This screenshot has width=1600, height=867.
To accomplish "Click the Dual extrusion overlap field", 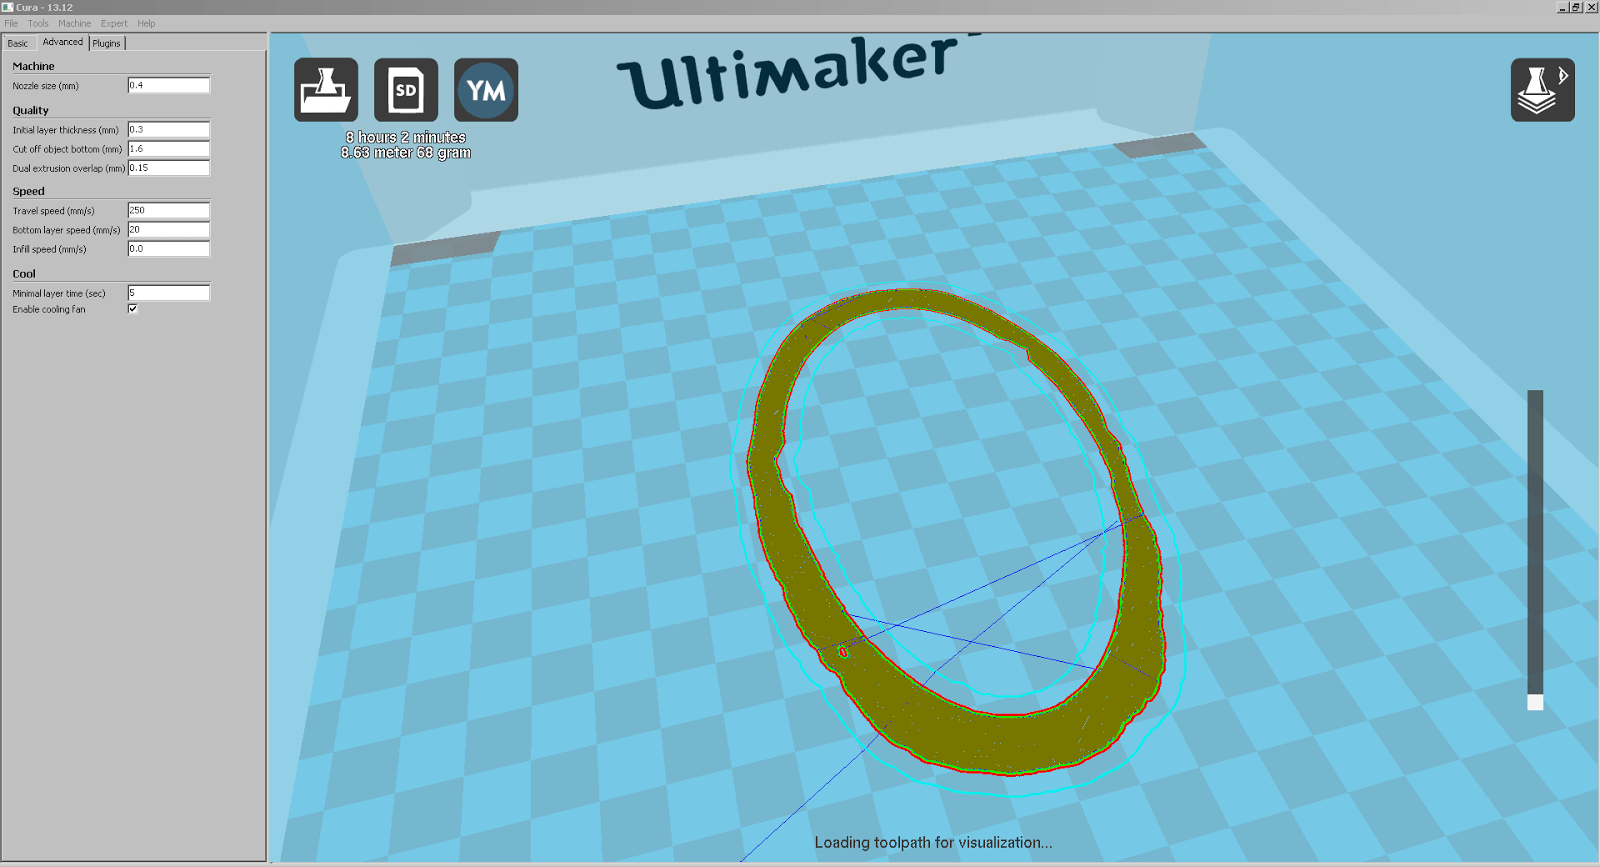I will coord(169,168).
